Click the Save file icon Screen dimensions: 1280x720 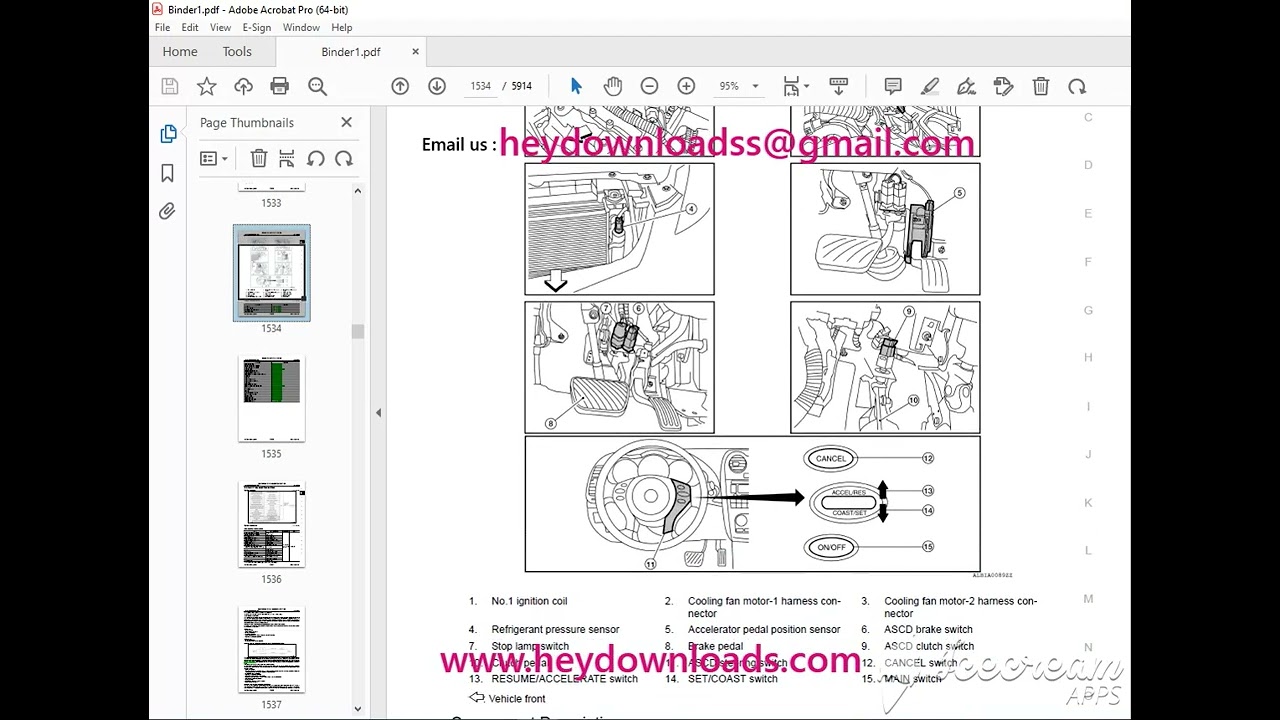(170, 87)
